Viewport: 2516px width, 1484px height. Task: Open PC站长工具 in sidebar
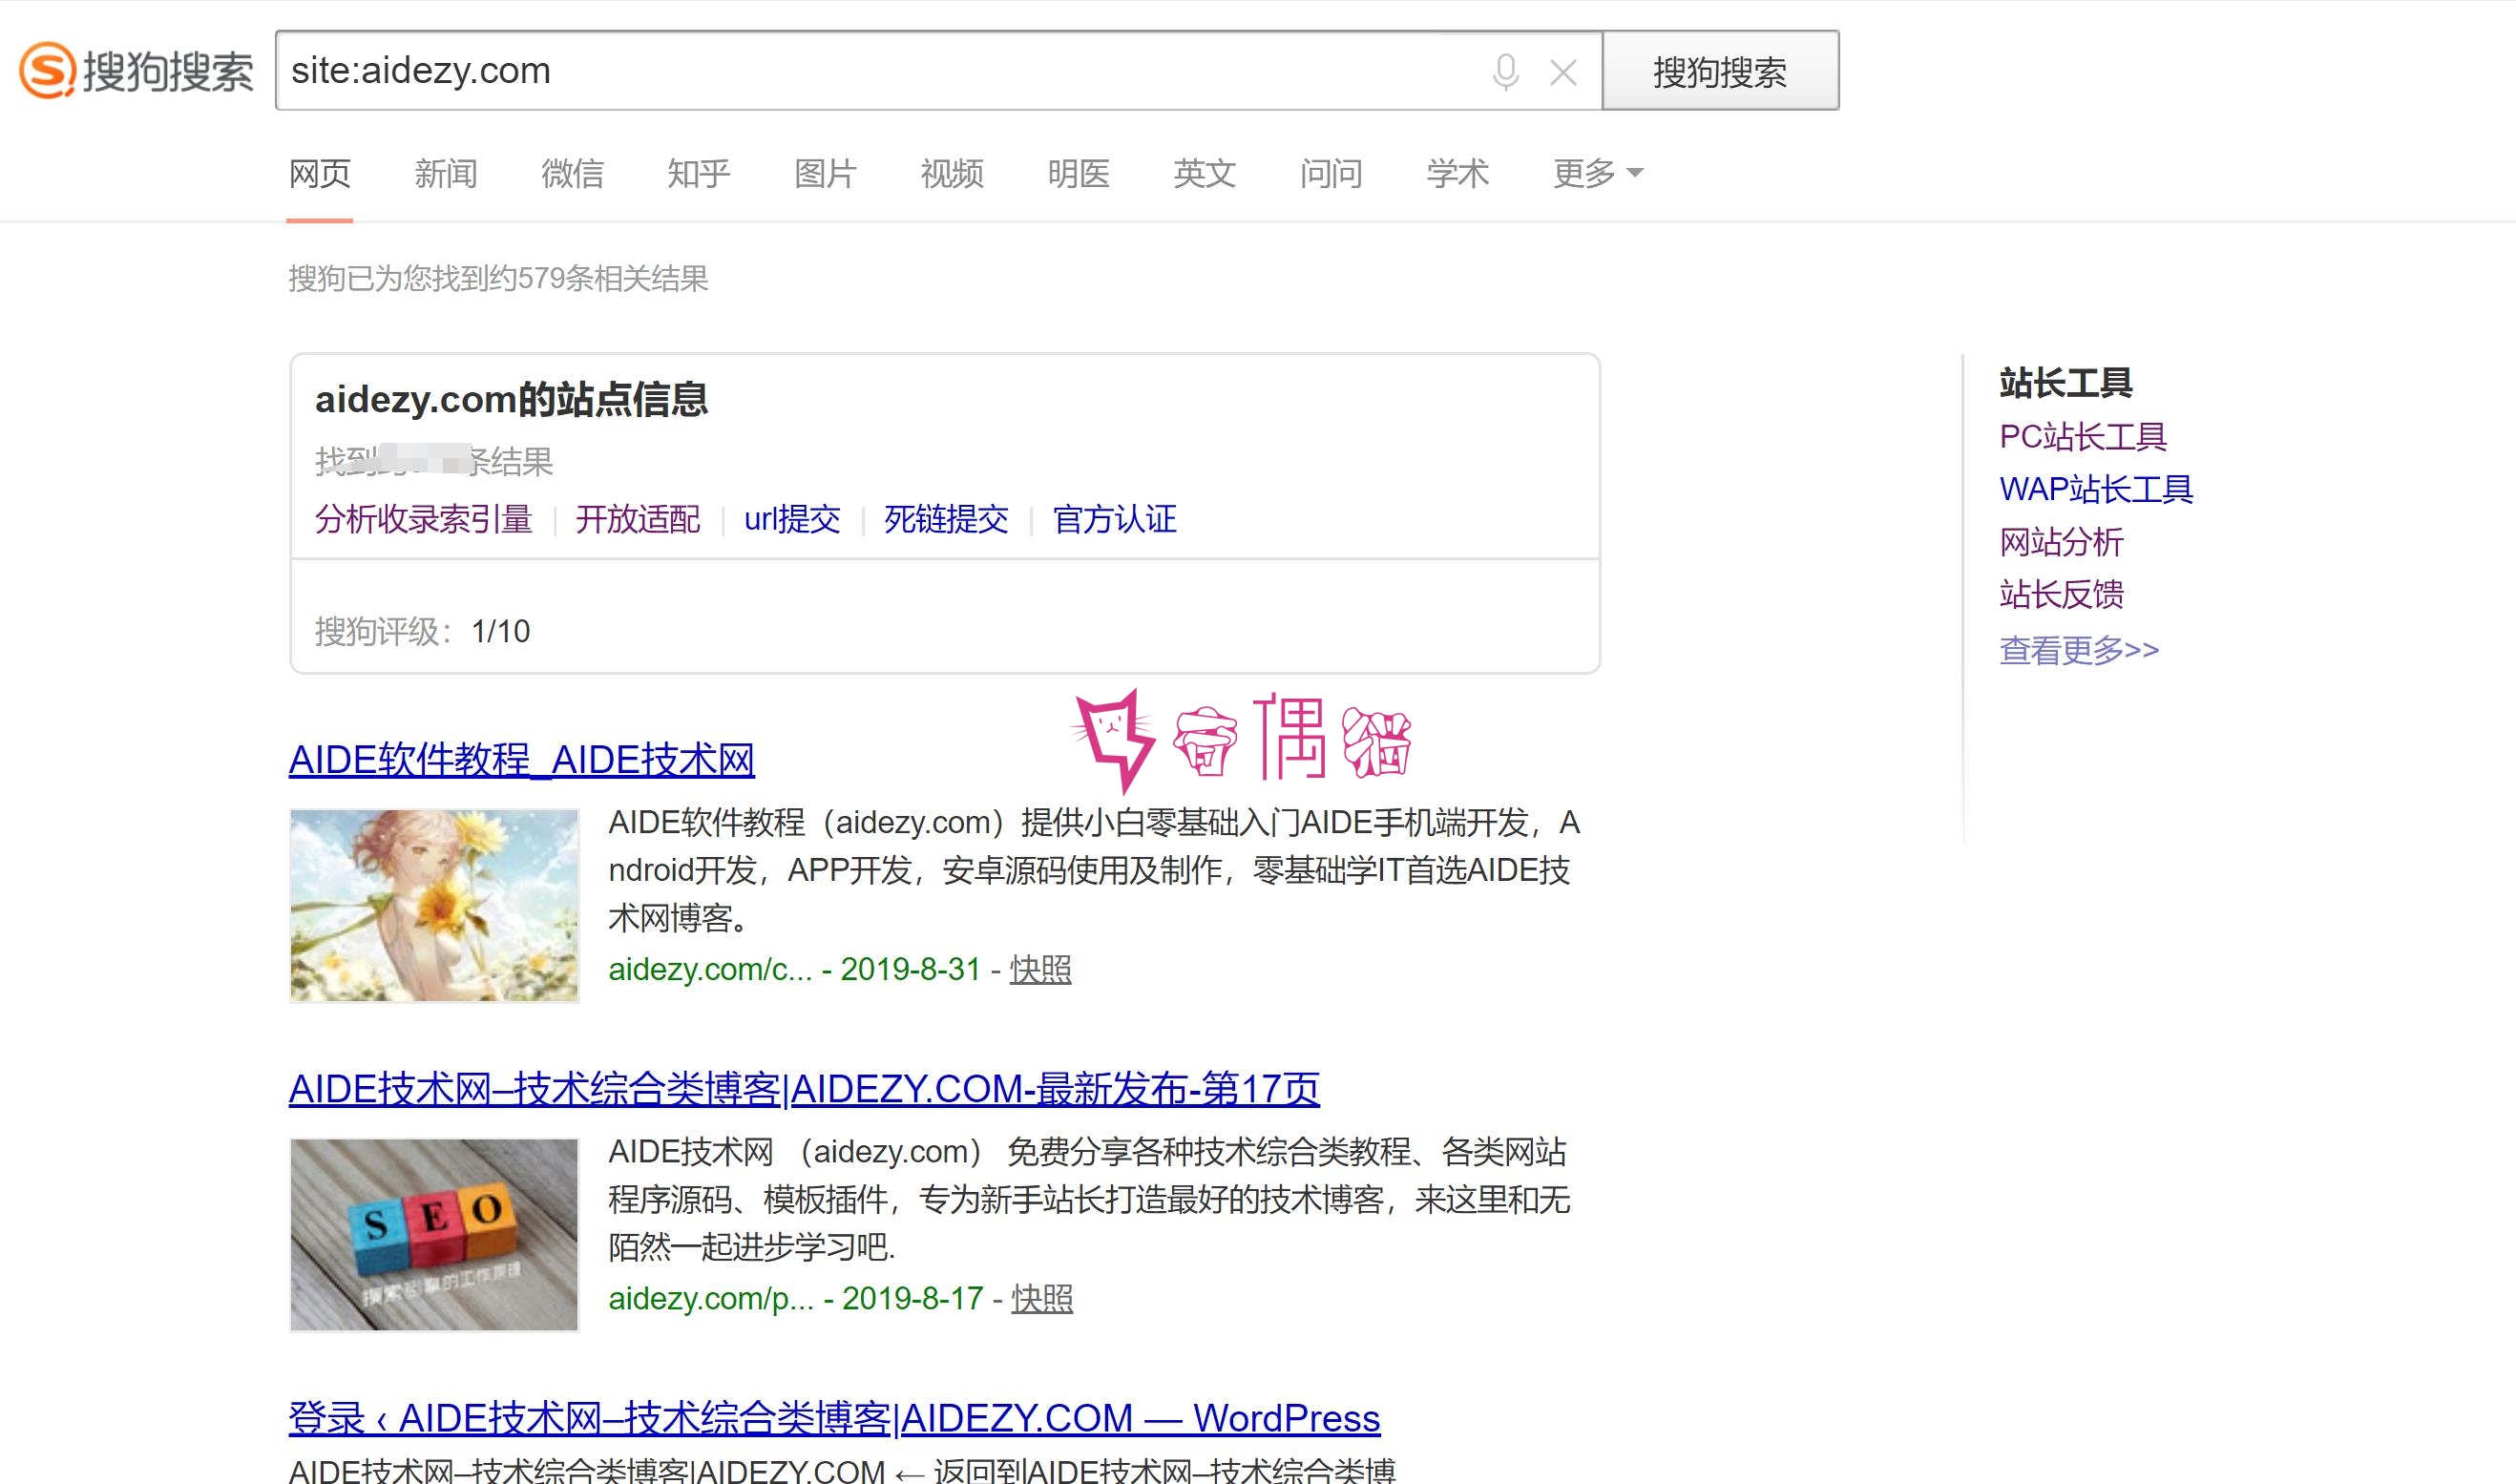(2083, 437)
